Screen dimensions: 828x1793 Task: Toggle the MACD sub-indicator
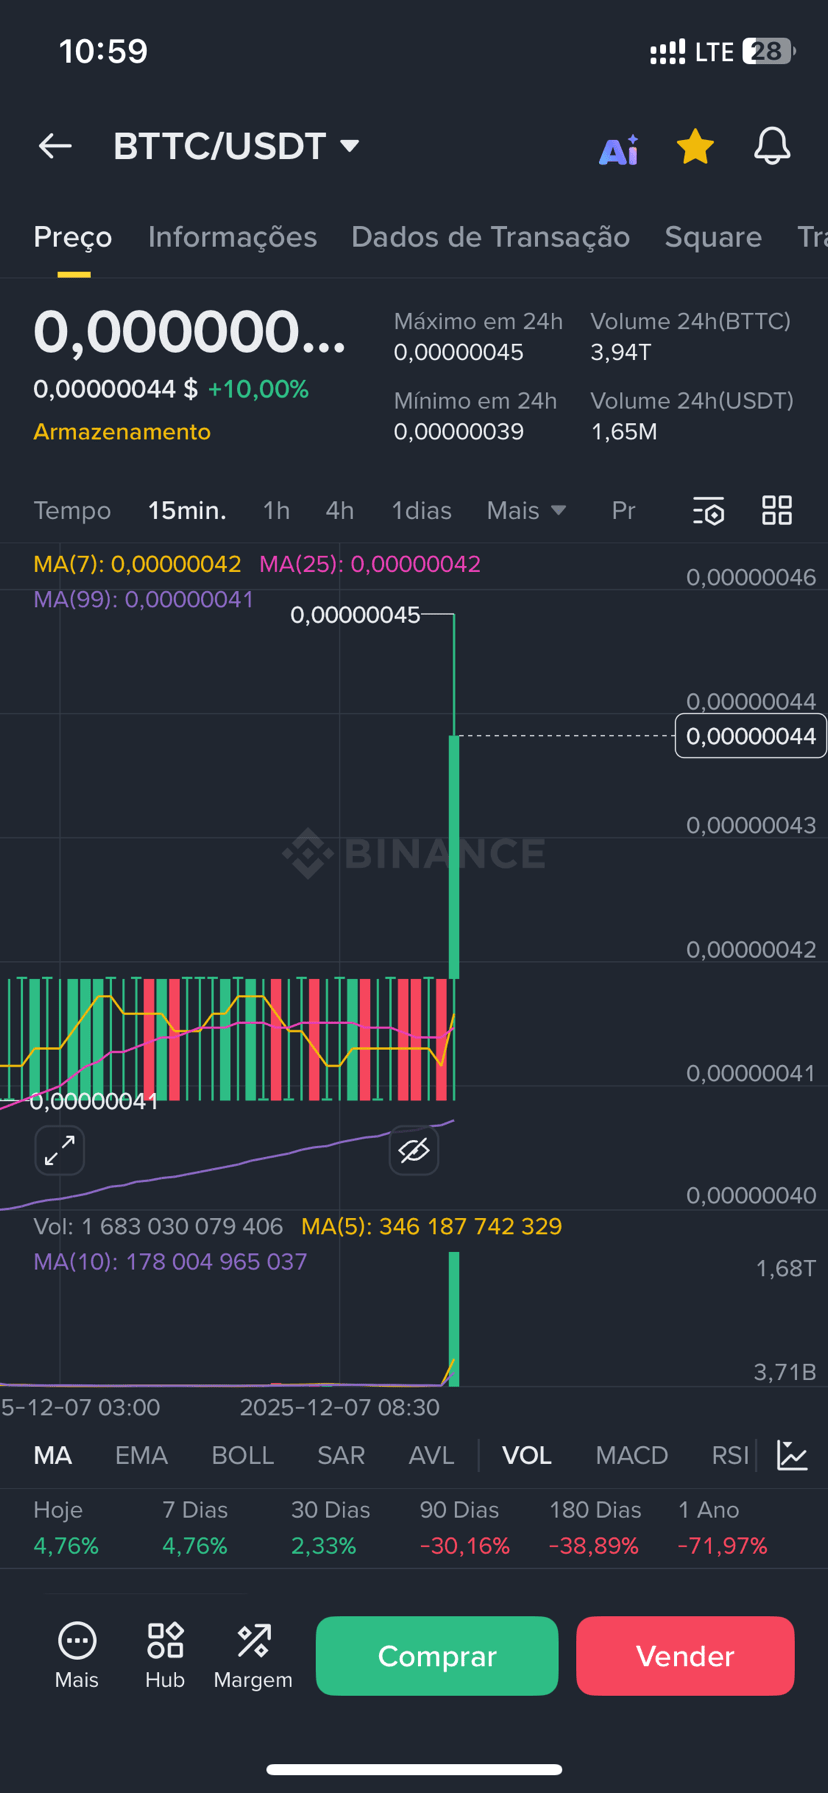tap(632, 1456)
